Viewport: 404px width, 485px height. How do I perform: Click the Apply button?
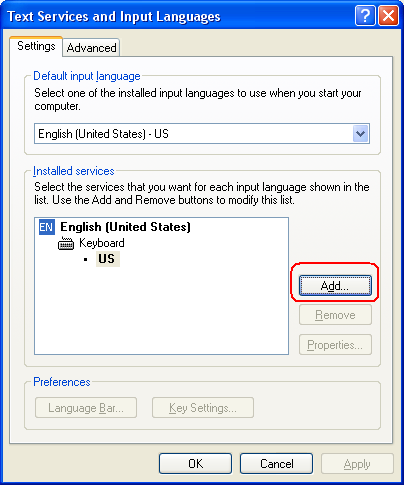(x=357, y=464)
